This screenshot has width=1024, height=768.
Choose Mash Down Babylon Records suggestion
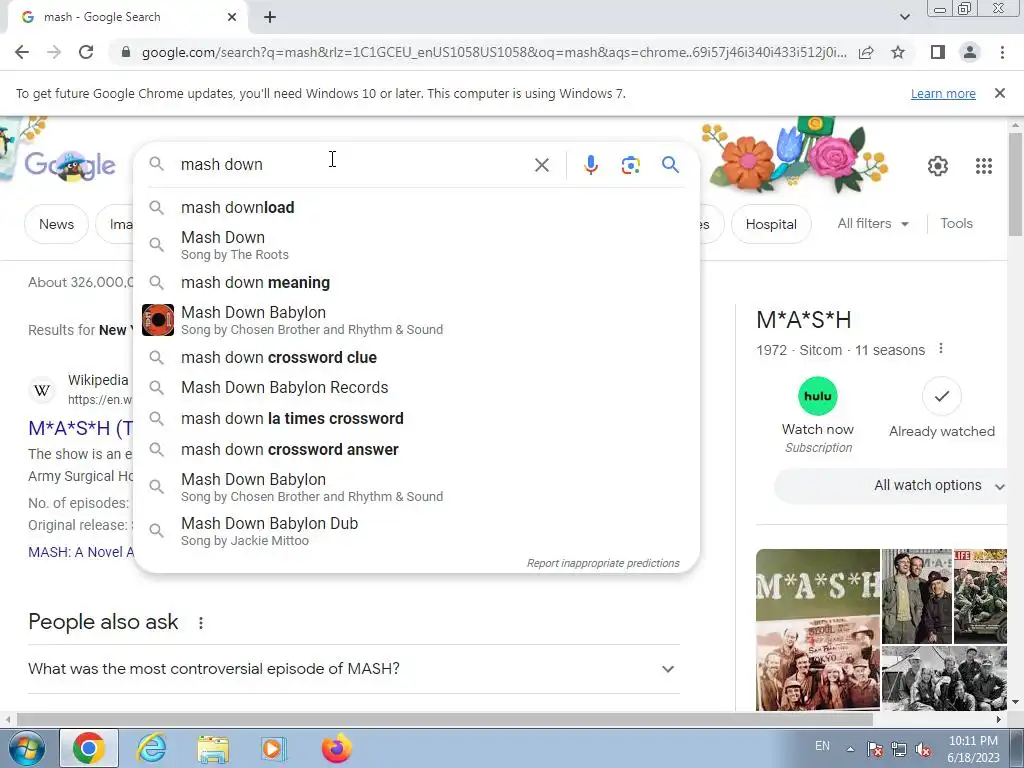pos(417,388)
